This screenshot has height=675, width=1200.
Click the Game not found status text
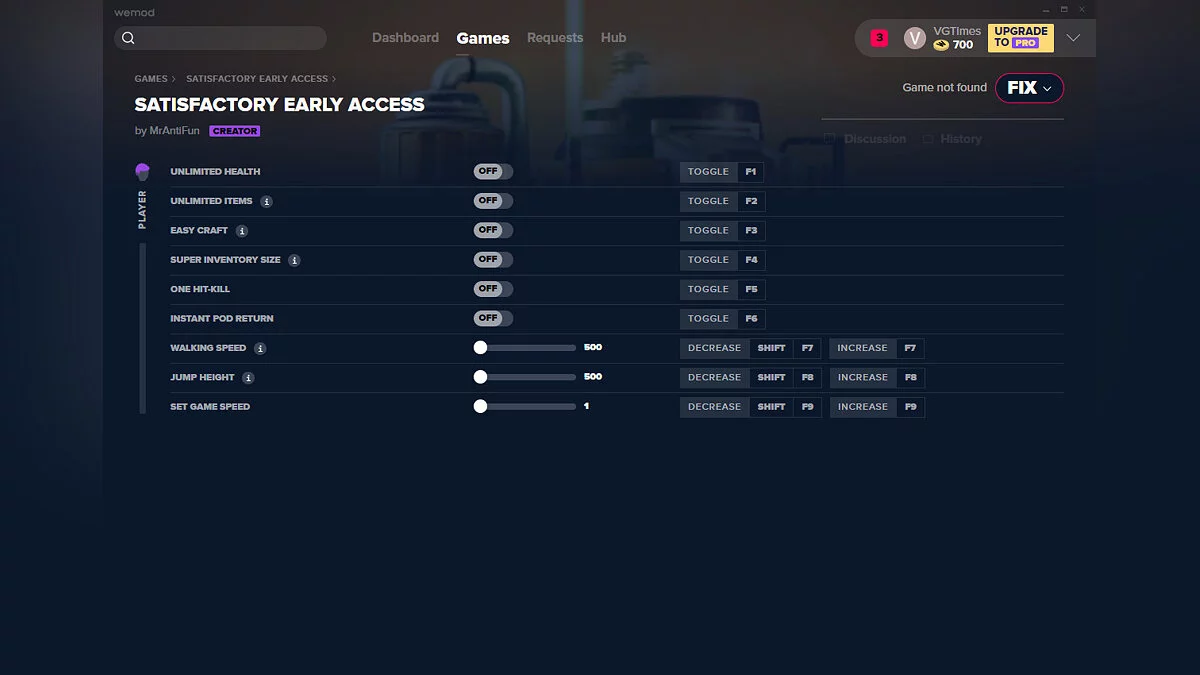[944, 88]
